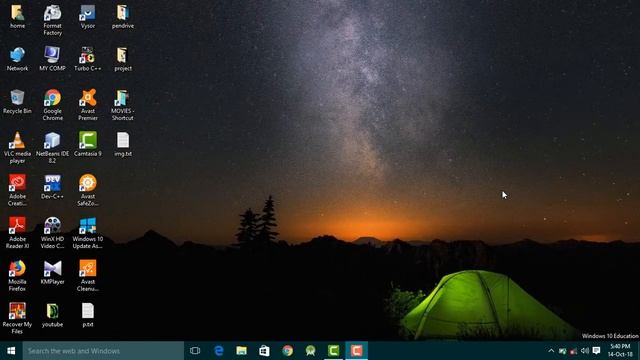Open Task View from the taskbar
This screenshot has width=640, height=360.
[195, 351]
